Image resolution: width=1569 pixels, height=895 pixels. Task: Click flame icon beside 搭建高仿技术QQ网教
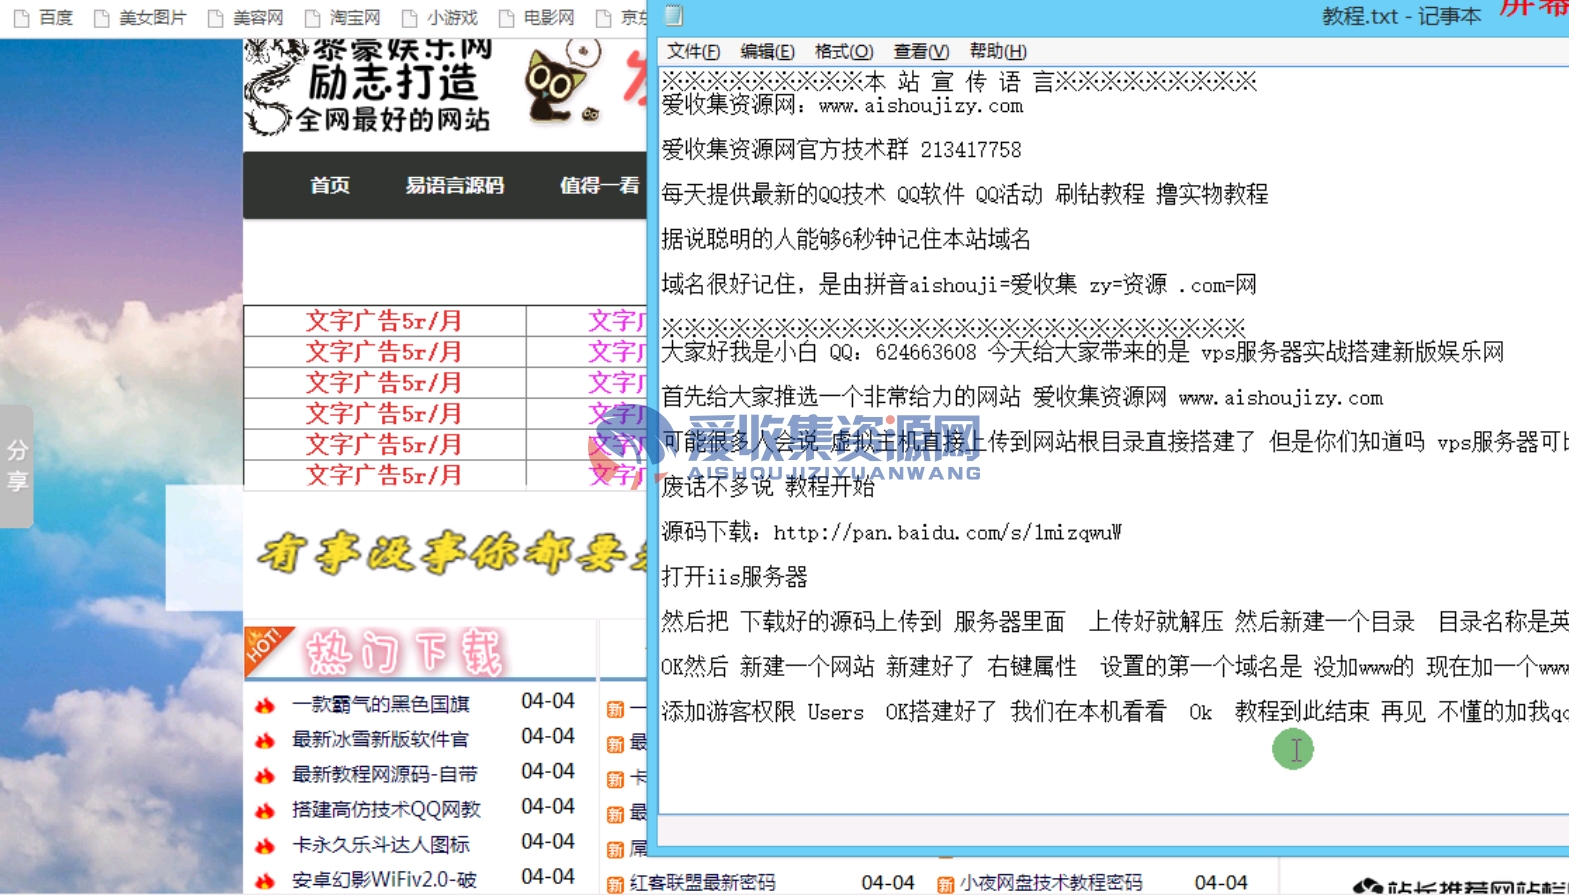tap(265, 811)
